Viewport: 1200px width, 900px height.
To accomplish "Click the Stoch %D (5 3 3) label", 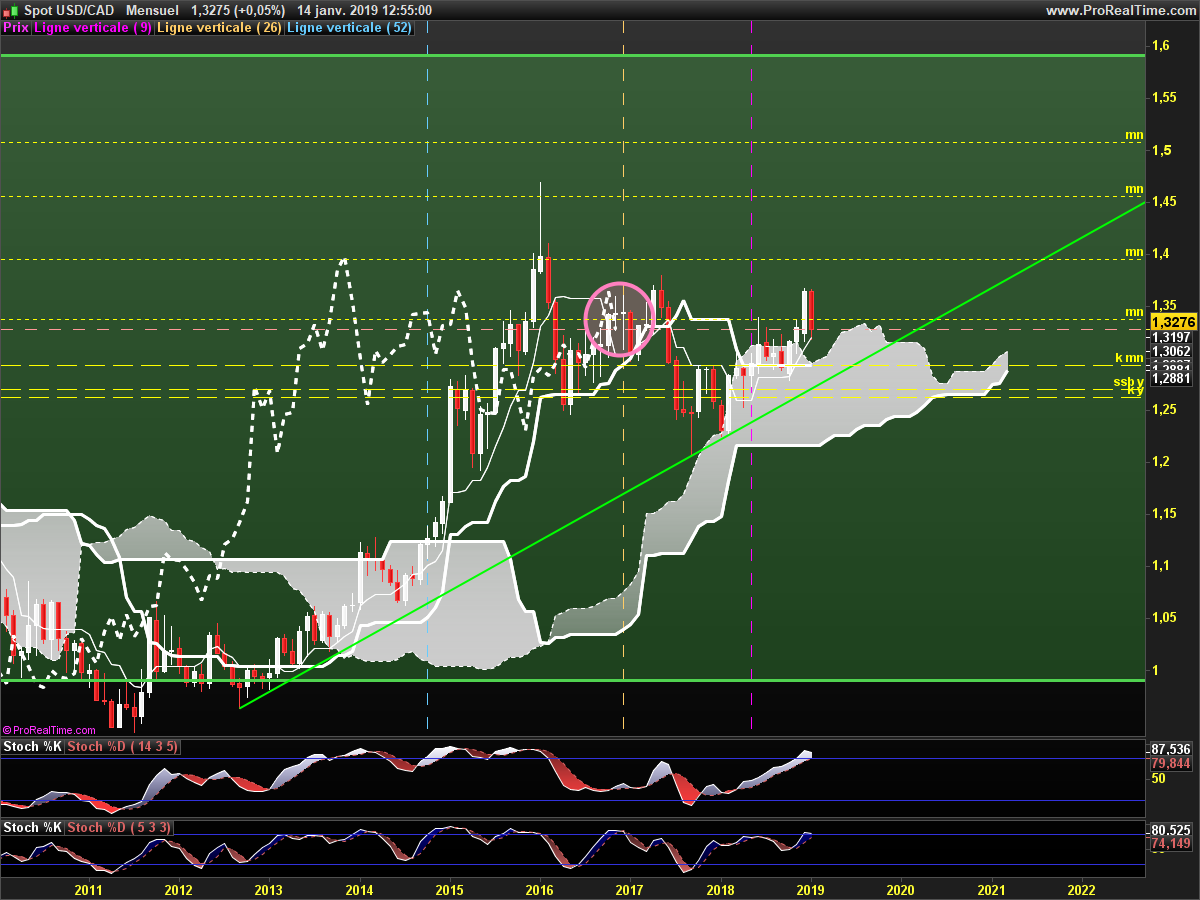I will pyautogui.click(x=119, y=828).
